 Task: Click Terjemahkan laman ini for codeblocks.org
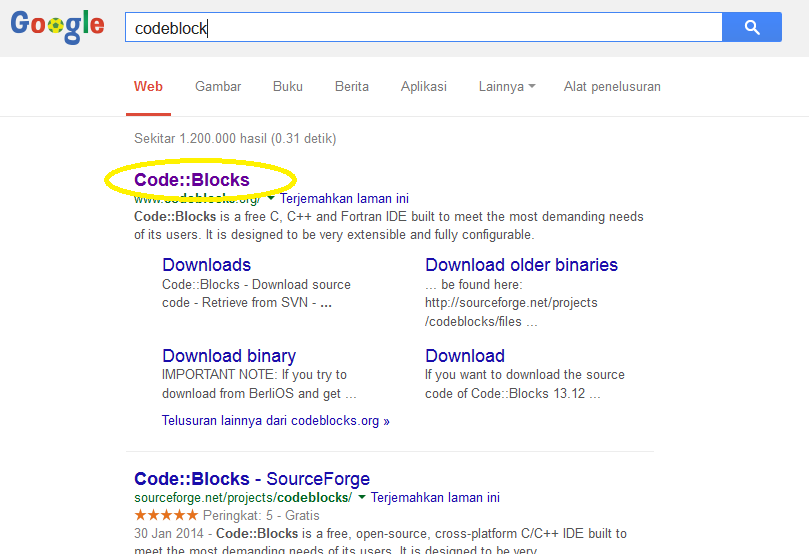tap(344, 199)
